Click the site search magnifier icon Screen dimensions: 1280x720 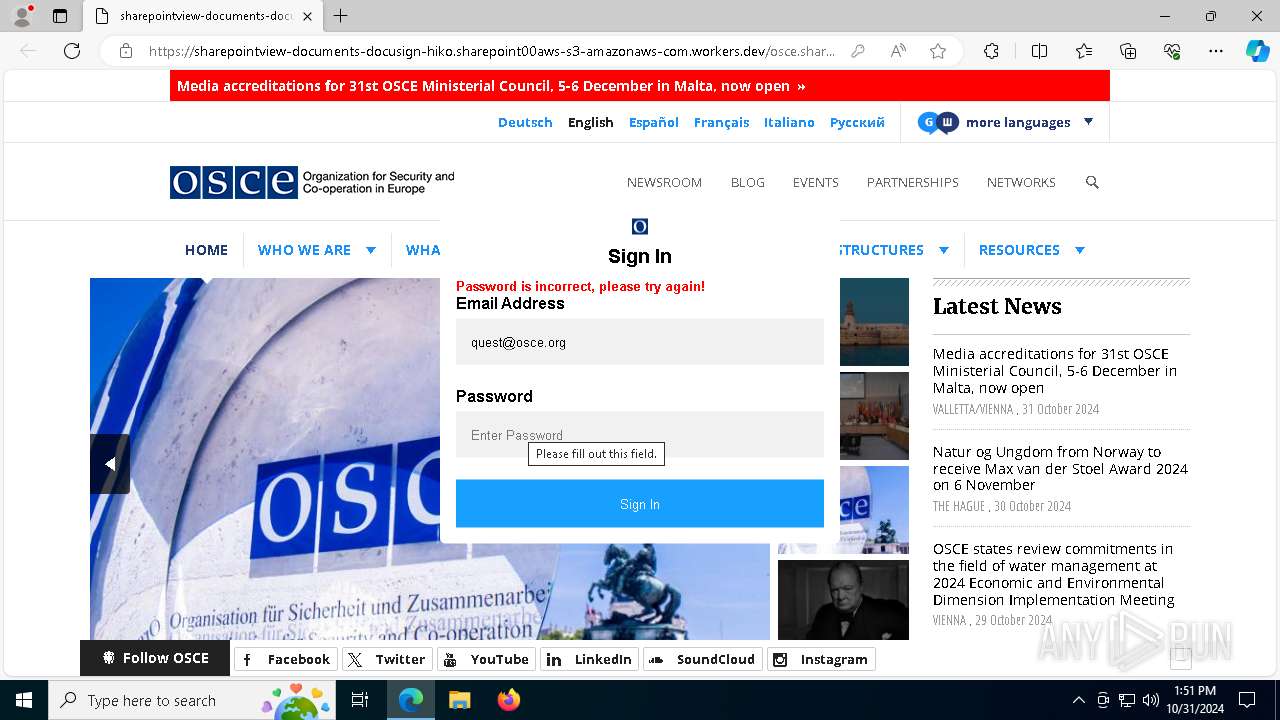click(x=1092, y=182)
